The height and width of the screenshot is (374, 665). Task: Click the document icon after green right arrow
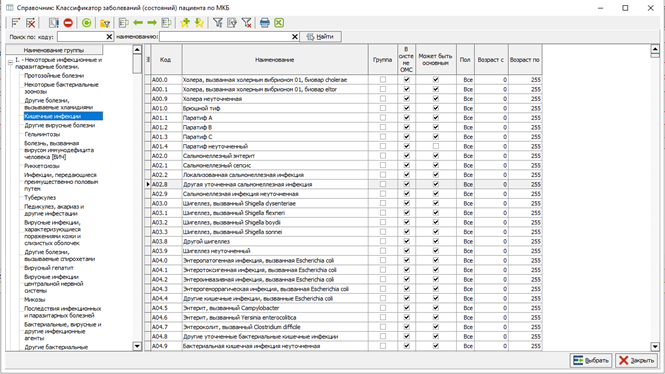166,23
